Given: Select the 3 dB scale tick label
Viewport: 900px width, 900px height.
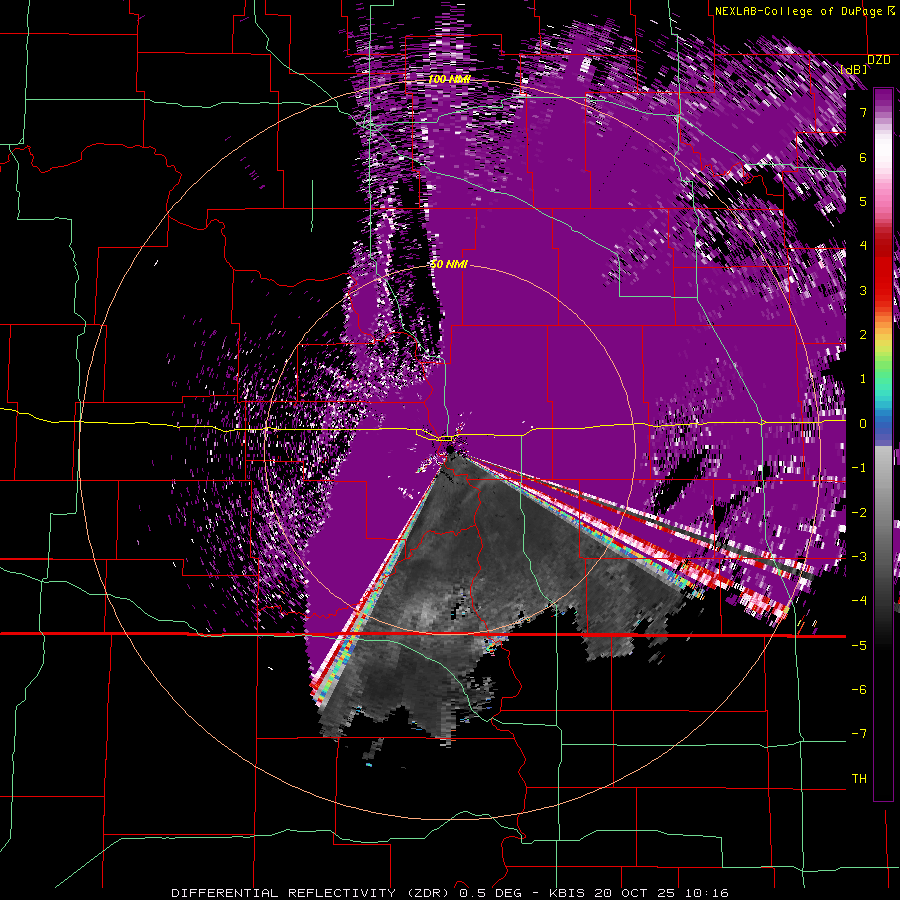Looking at the screenshot, I should click(x=863, y=290).
